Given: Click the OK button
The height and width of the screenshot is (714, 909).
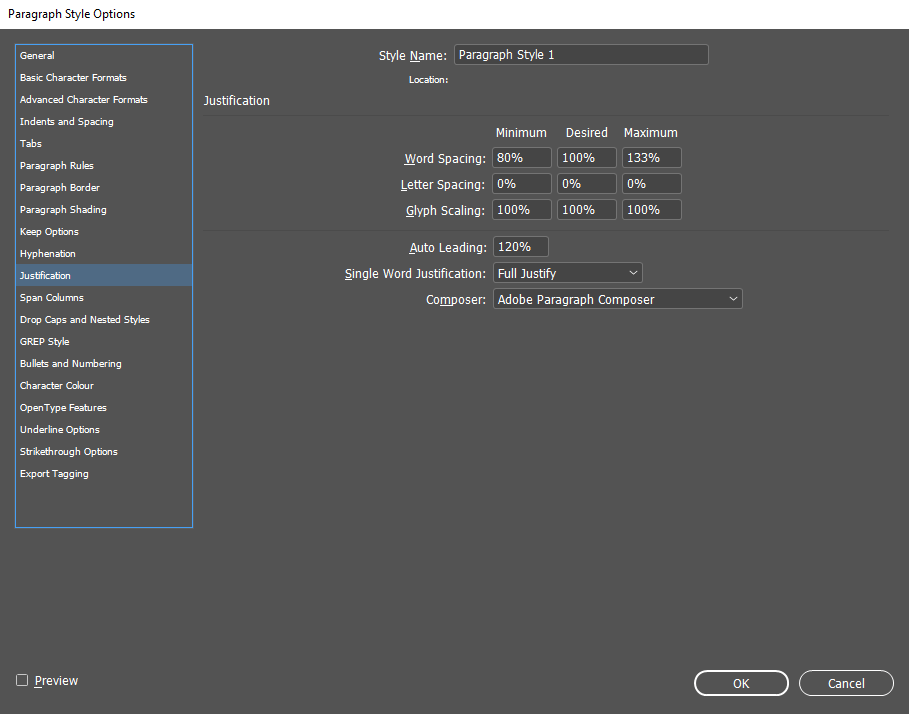Looking at the screenshot, I should pos(740,683).
